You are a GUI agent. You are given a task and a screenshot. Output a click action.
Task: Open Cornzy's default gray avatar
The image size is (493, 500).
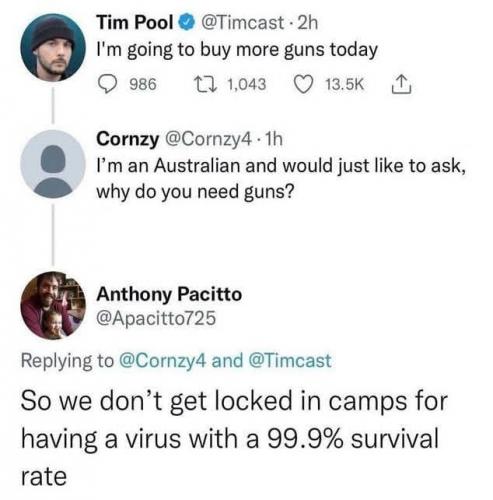coord(53,164)
